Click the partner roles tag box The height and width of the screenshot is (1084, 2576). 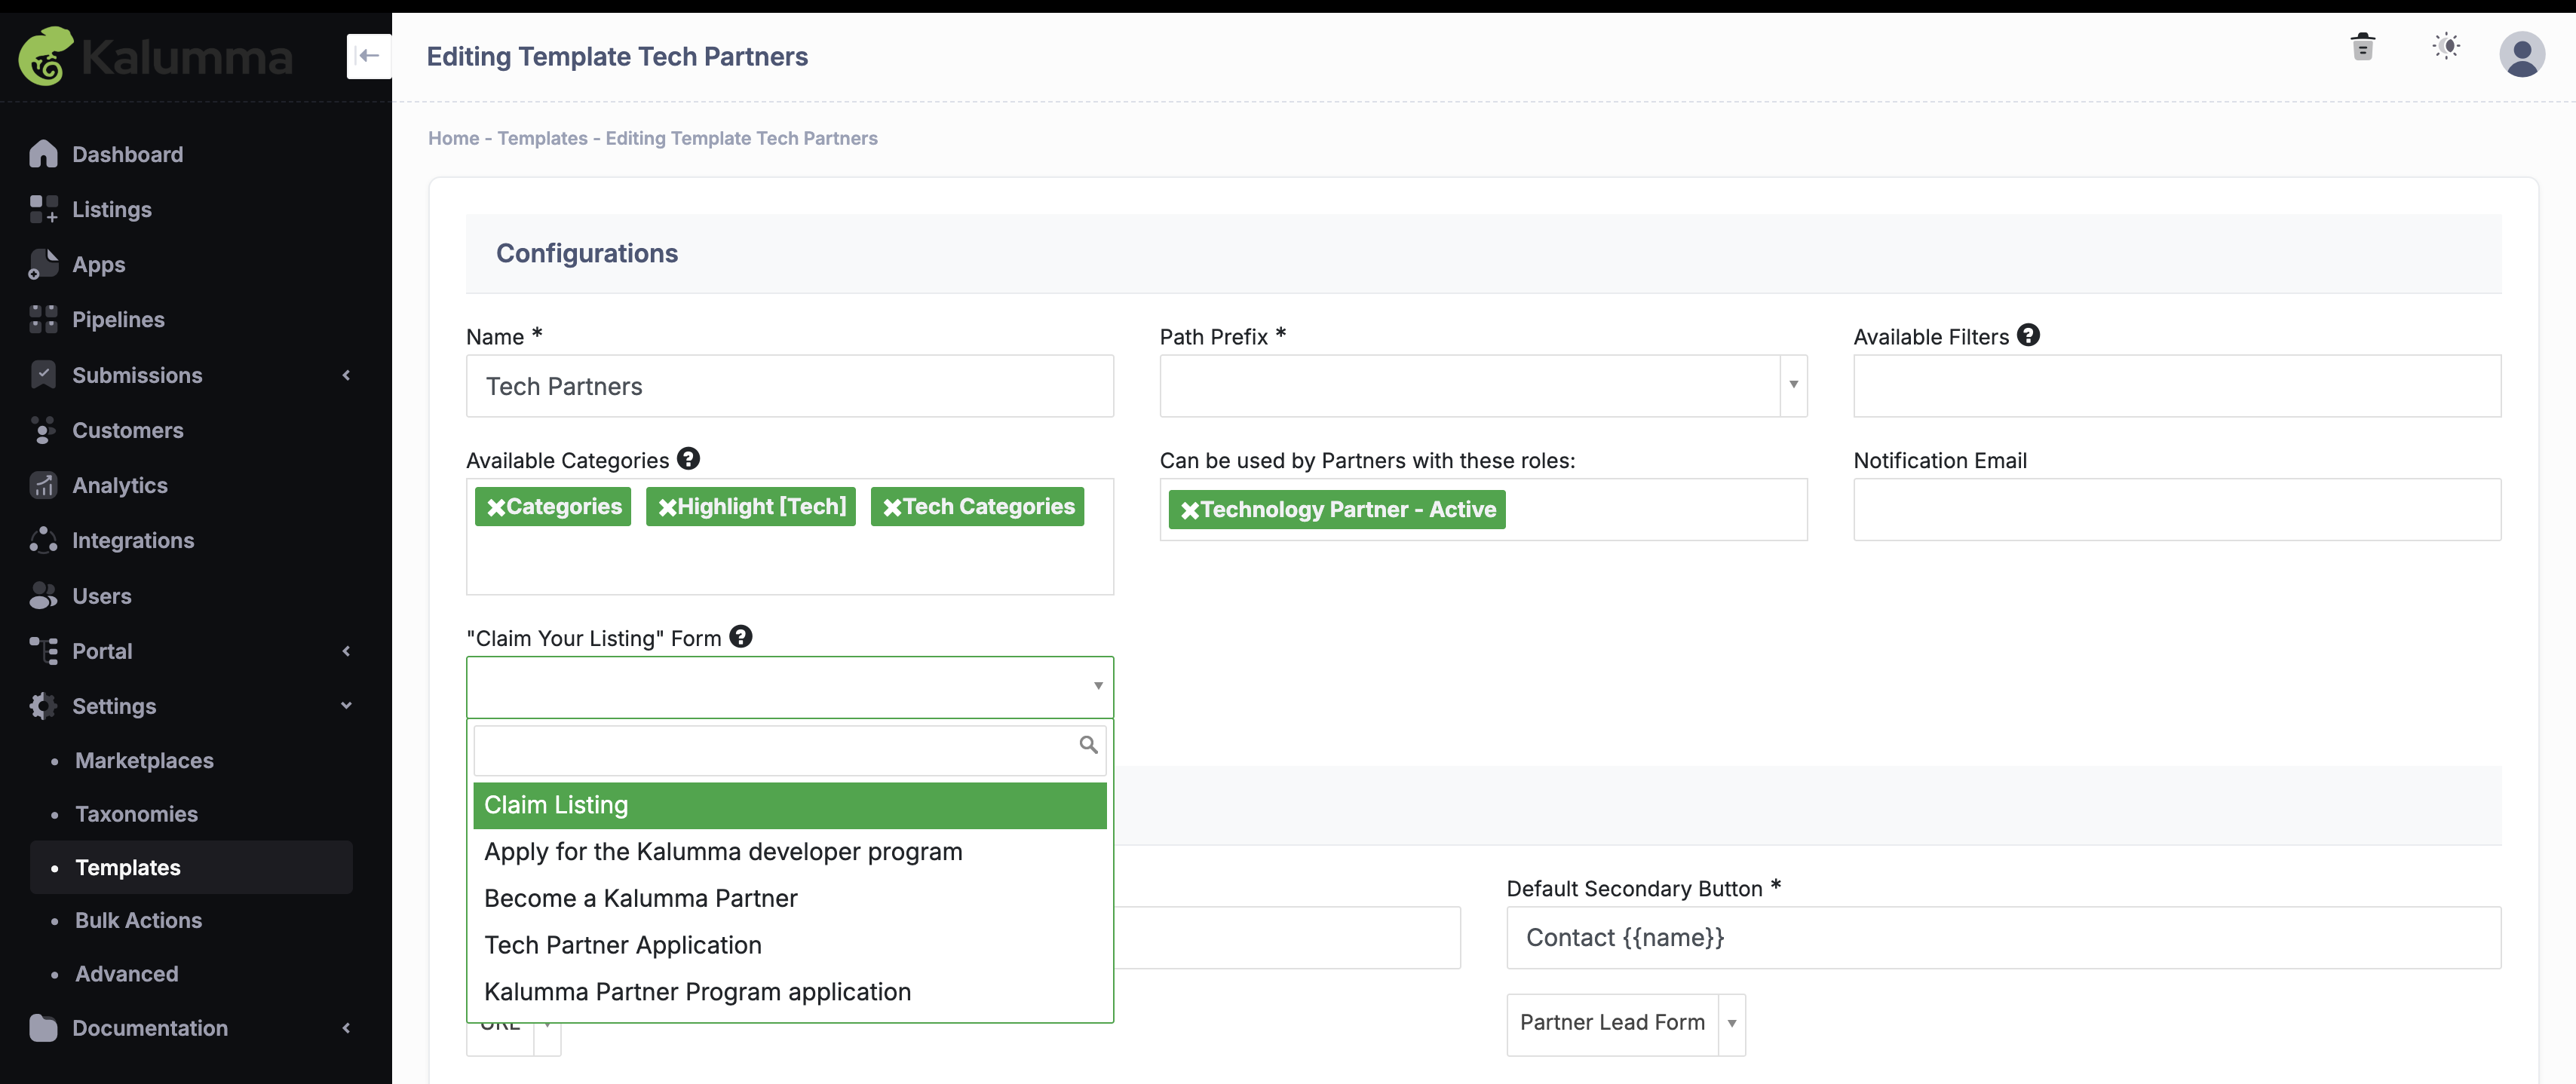pyautogui.click(x=1483, y=510)
